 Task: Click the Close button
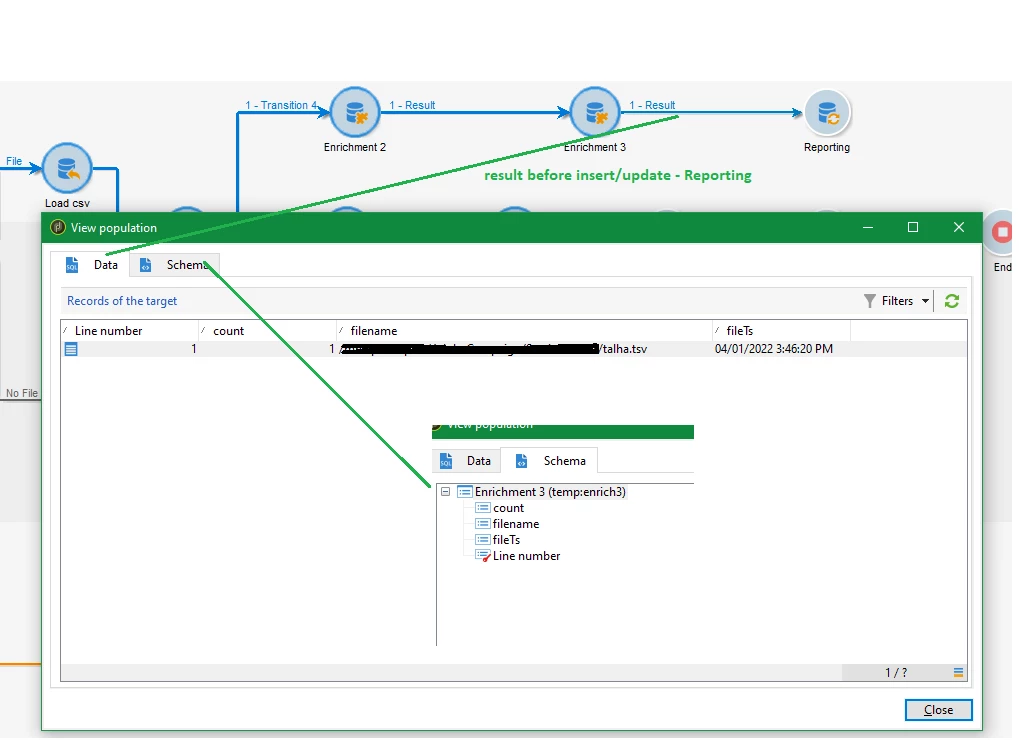pos(938,711)
